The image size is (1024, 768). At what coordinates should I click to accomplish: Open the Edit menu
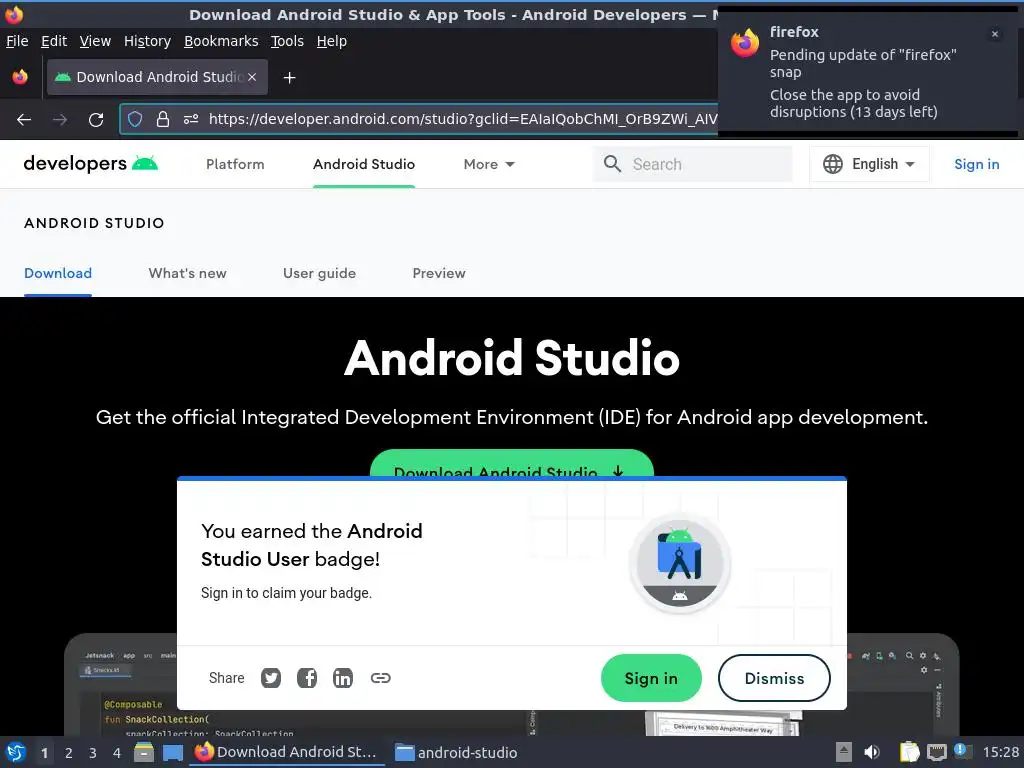tap(54, 41)
